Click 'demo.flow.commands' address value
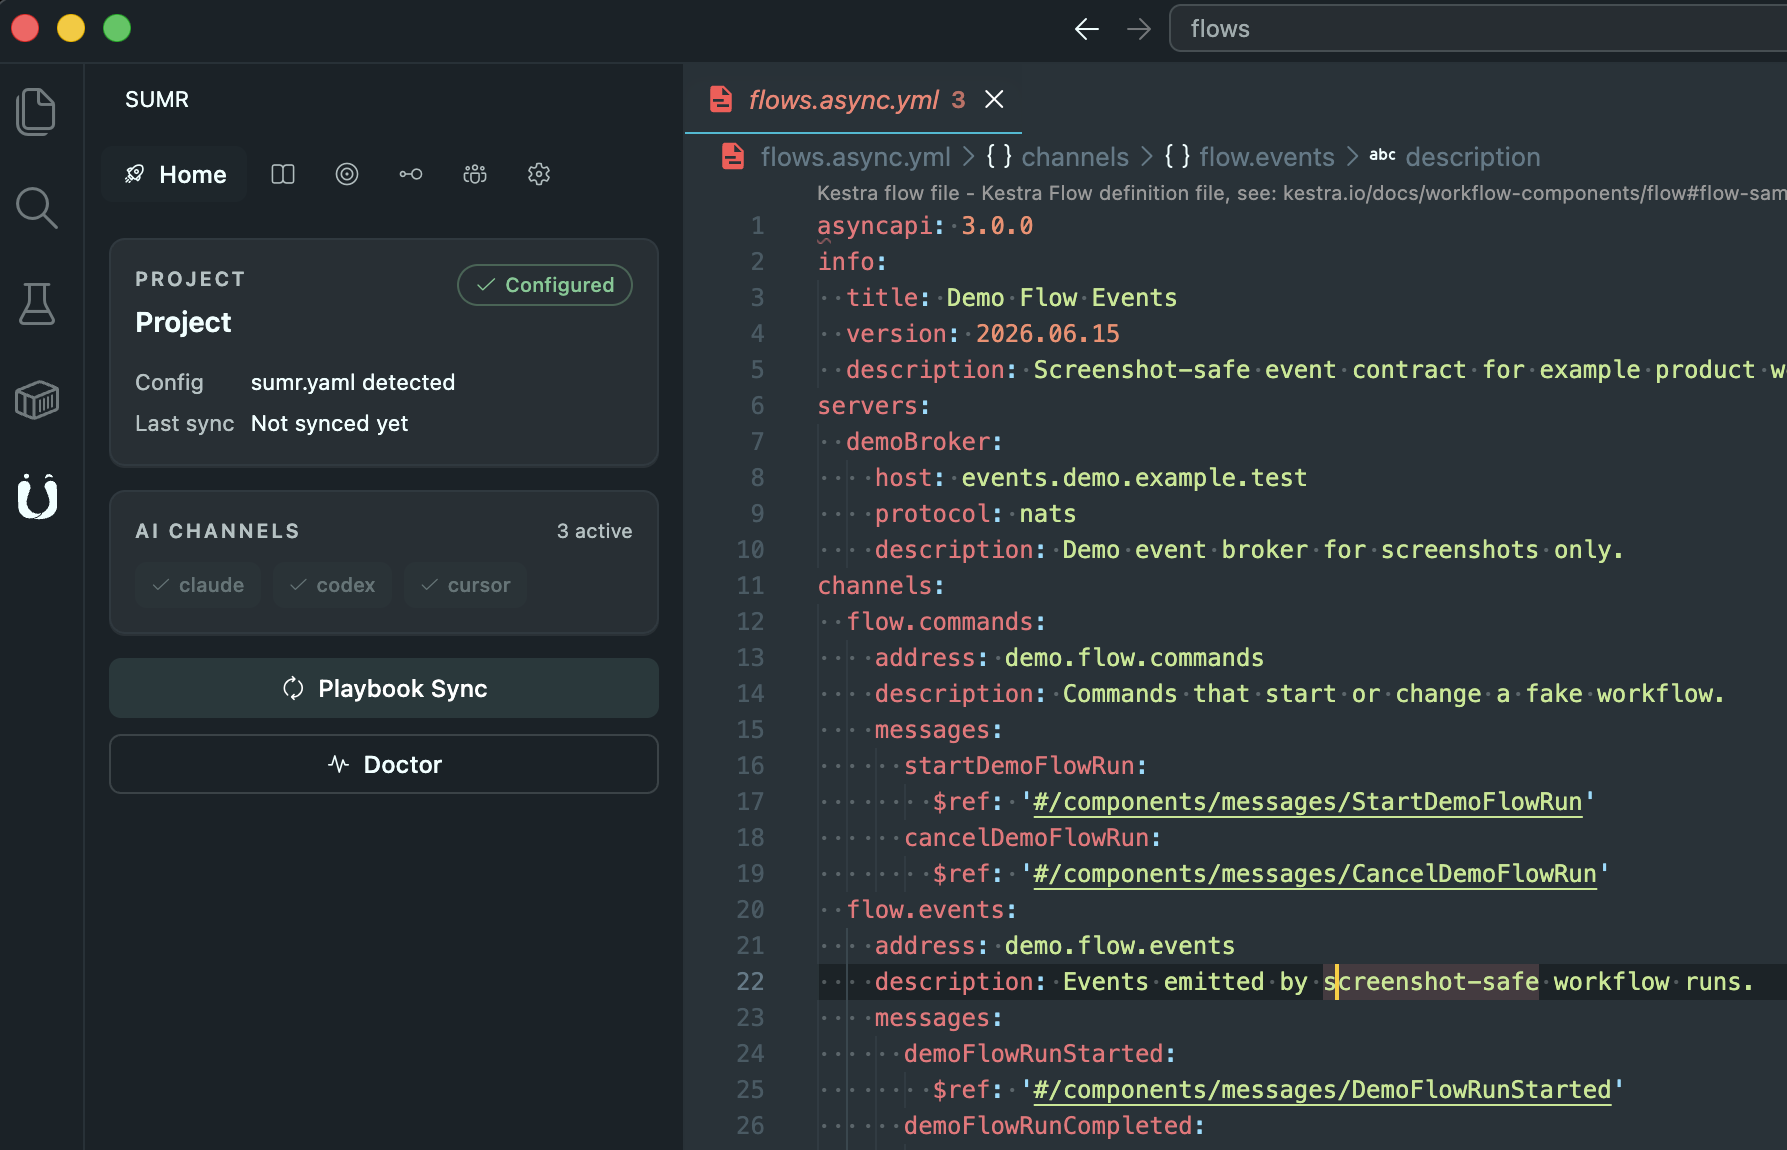 point(1134,658)
